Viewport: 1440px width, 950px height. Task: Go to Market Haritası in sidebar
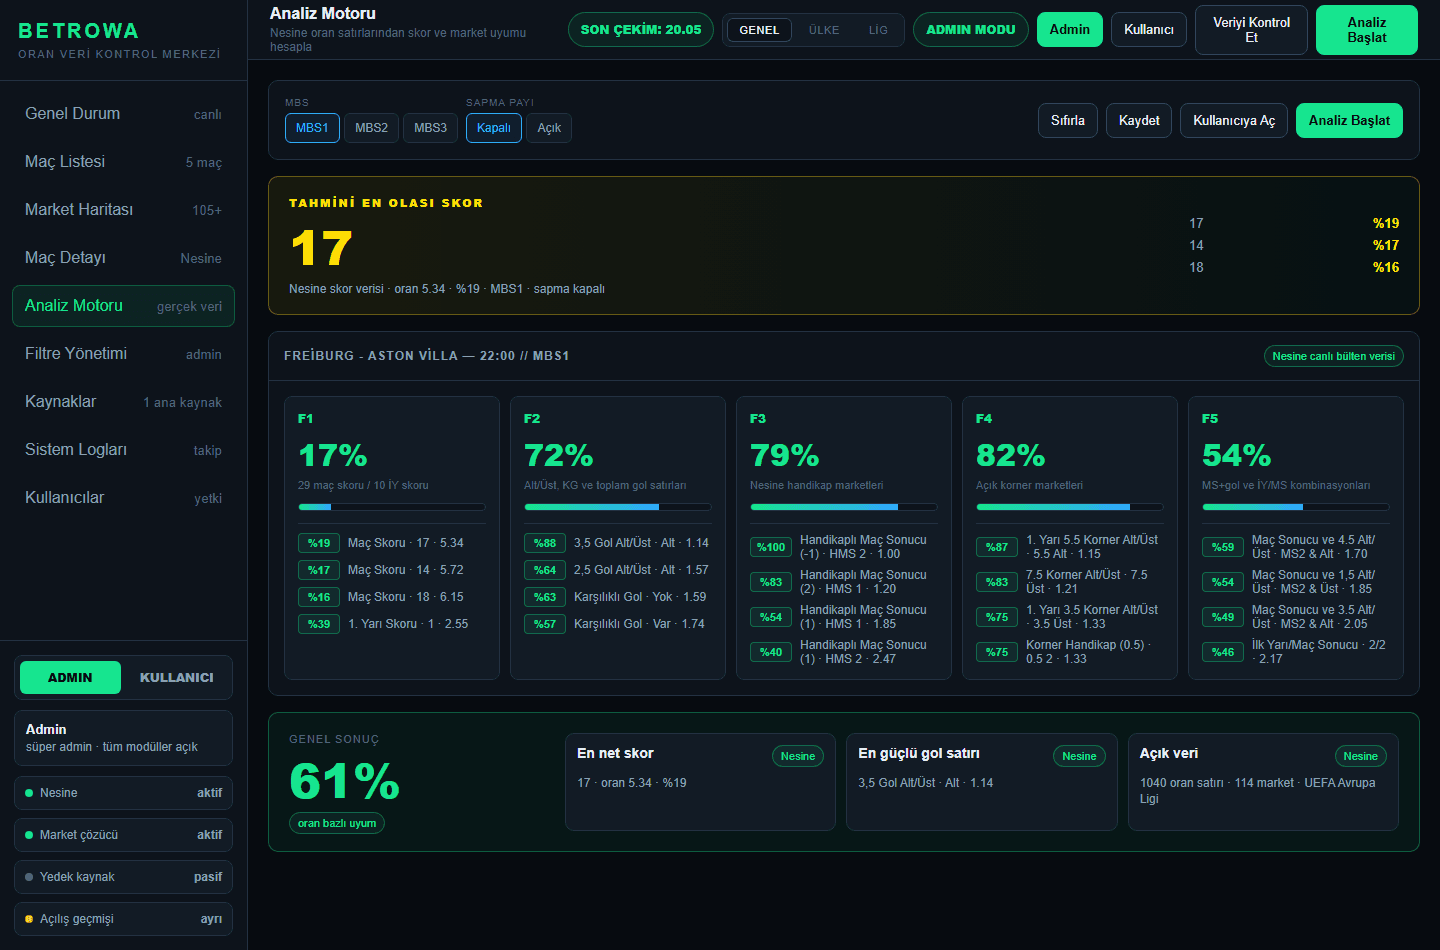coord(123,210)
